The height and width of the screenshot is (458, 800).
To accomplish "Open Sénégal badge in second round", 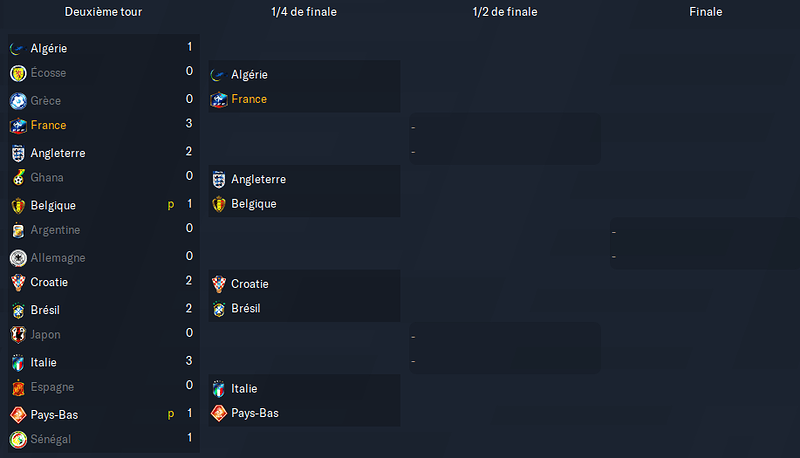I will coord(18,439).
